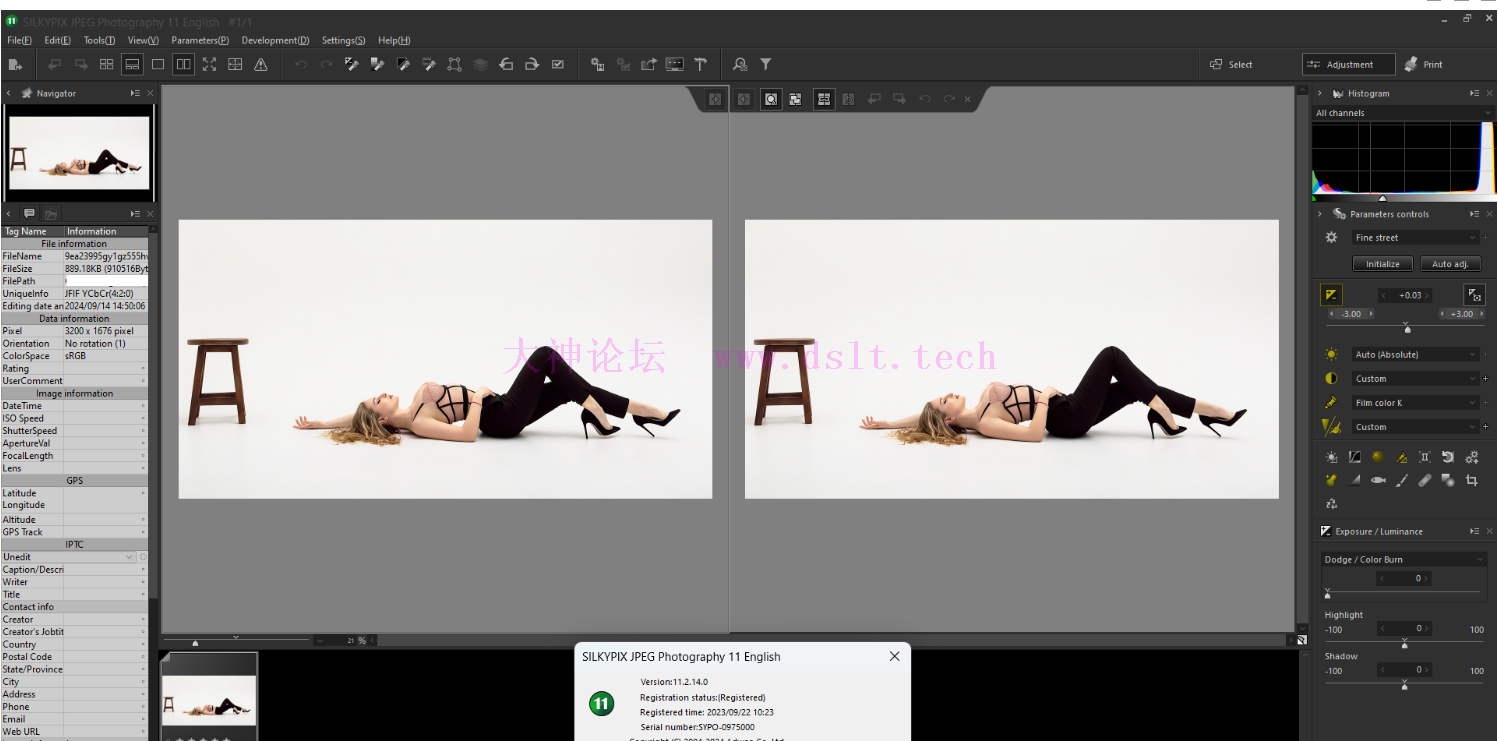The height and width of the screenshot is (741, 1498).
Task: Open the tone curve sub-control icon
Action: (x=1355, y=457)
